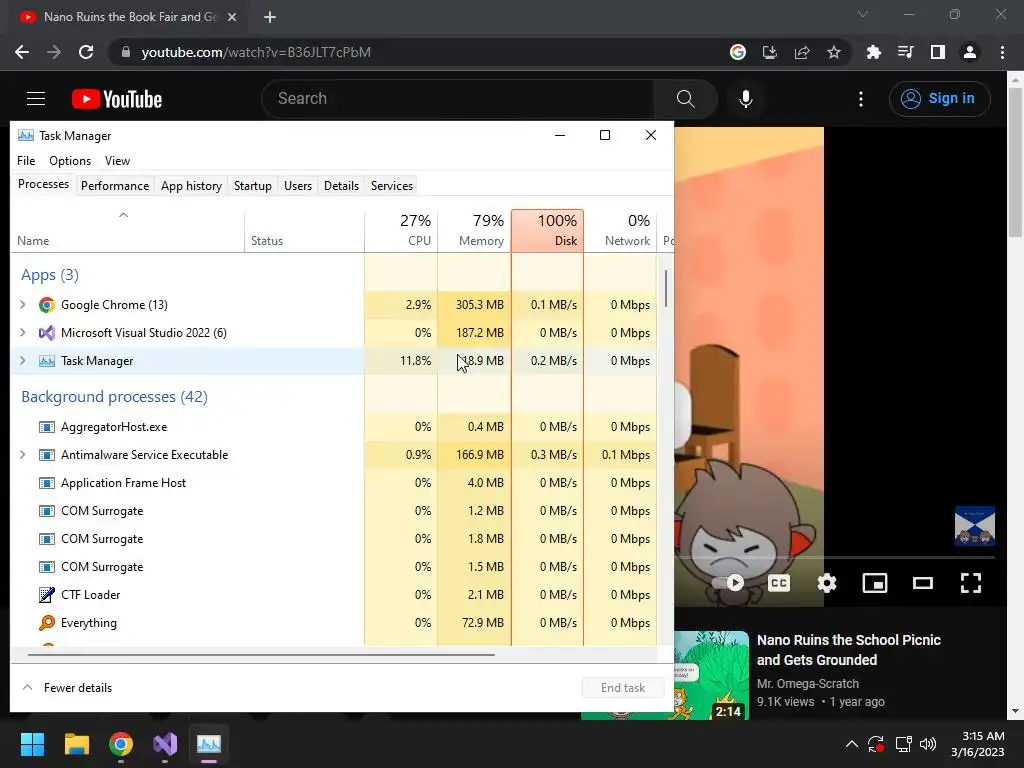Screen dimensions: 1024x768
Task: Go to Services tab
Action: point(392,186)
